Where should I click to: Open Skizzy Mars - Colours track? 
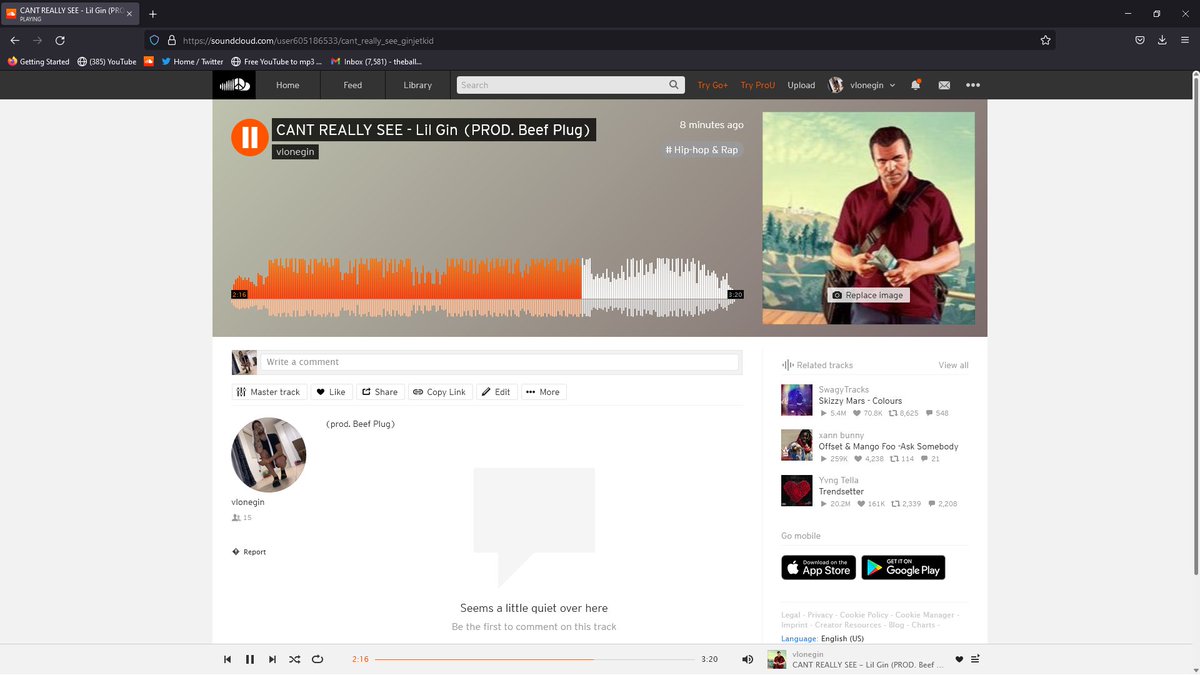(x=860, y=401)
